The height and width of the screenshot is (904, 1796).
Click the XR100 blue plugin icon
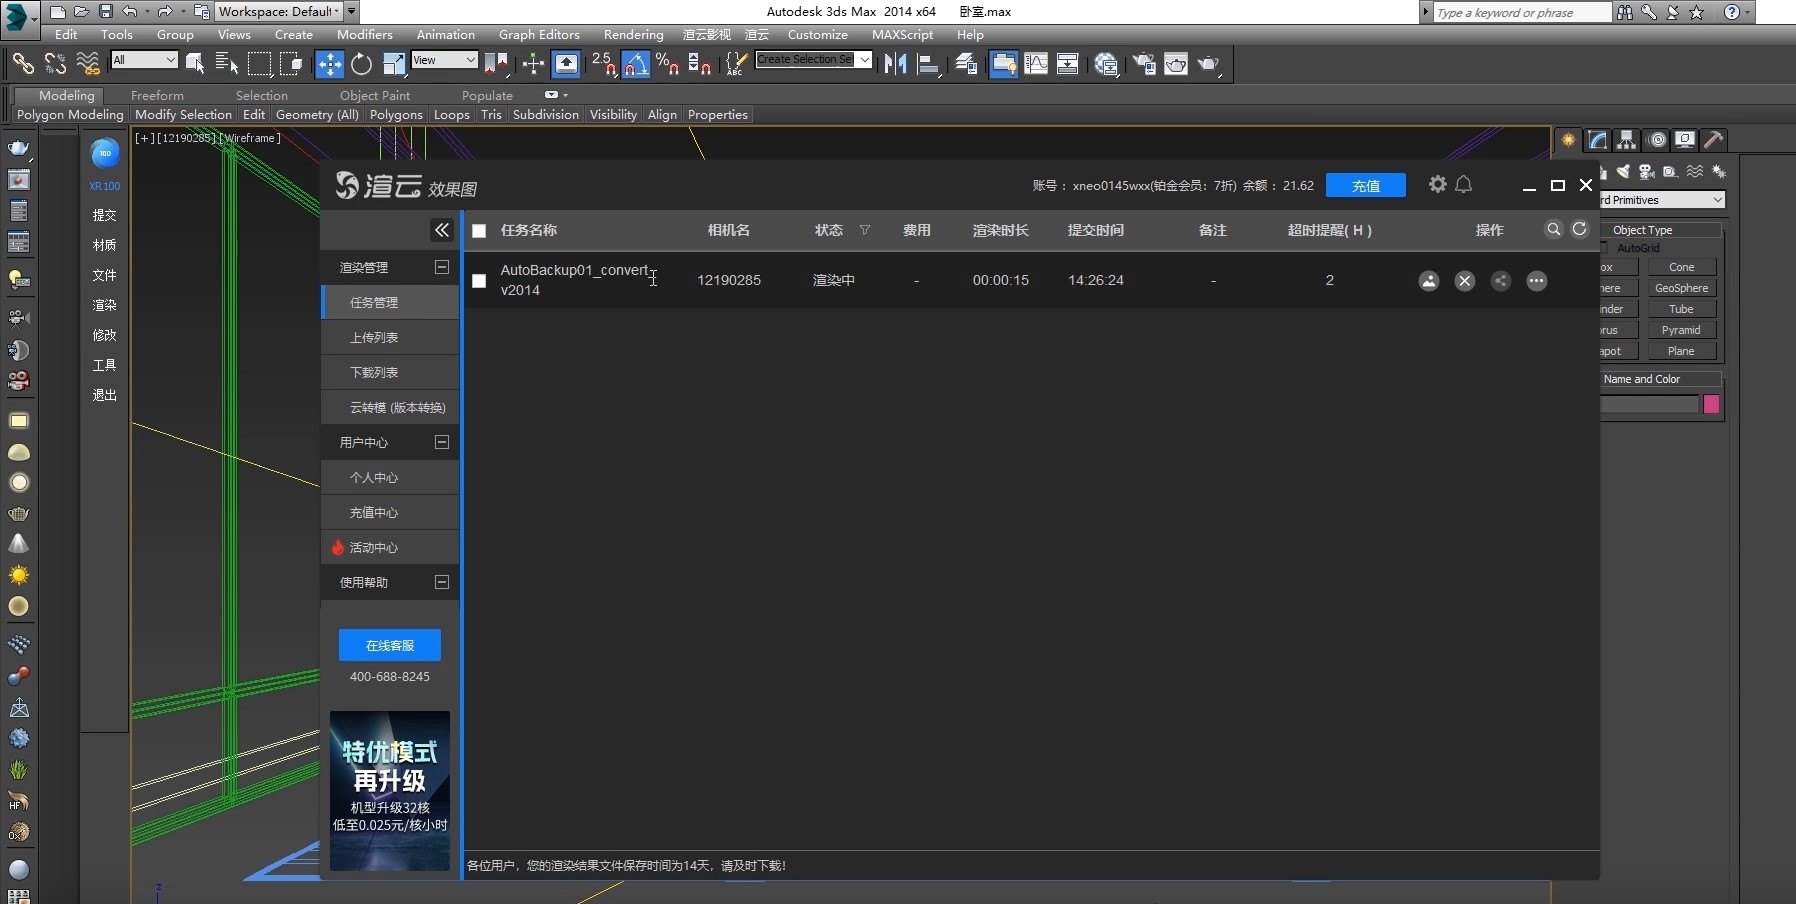tap(105, 154)
